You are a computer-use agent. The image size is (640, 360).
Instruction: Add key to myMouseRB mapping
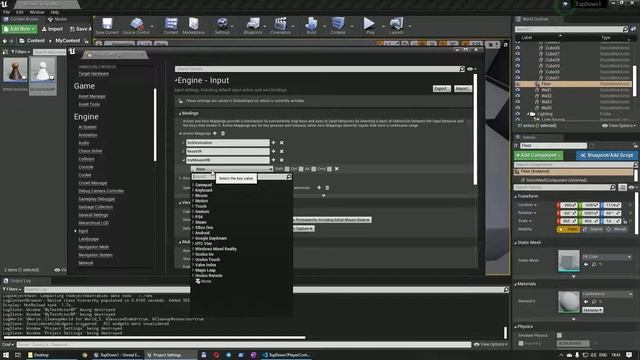coord(273,160)
